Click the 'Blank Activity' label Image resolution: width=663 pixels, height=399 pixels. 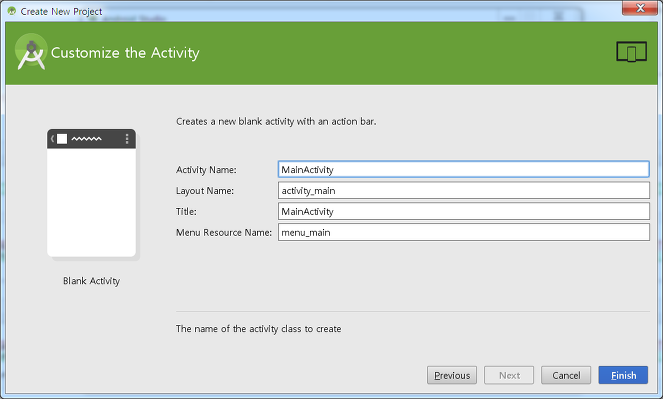(x=91, y=281)
